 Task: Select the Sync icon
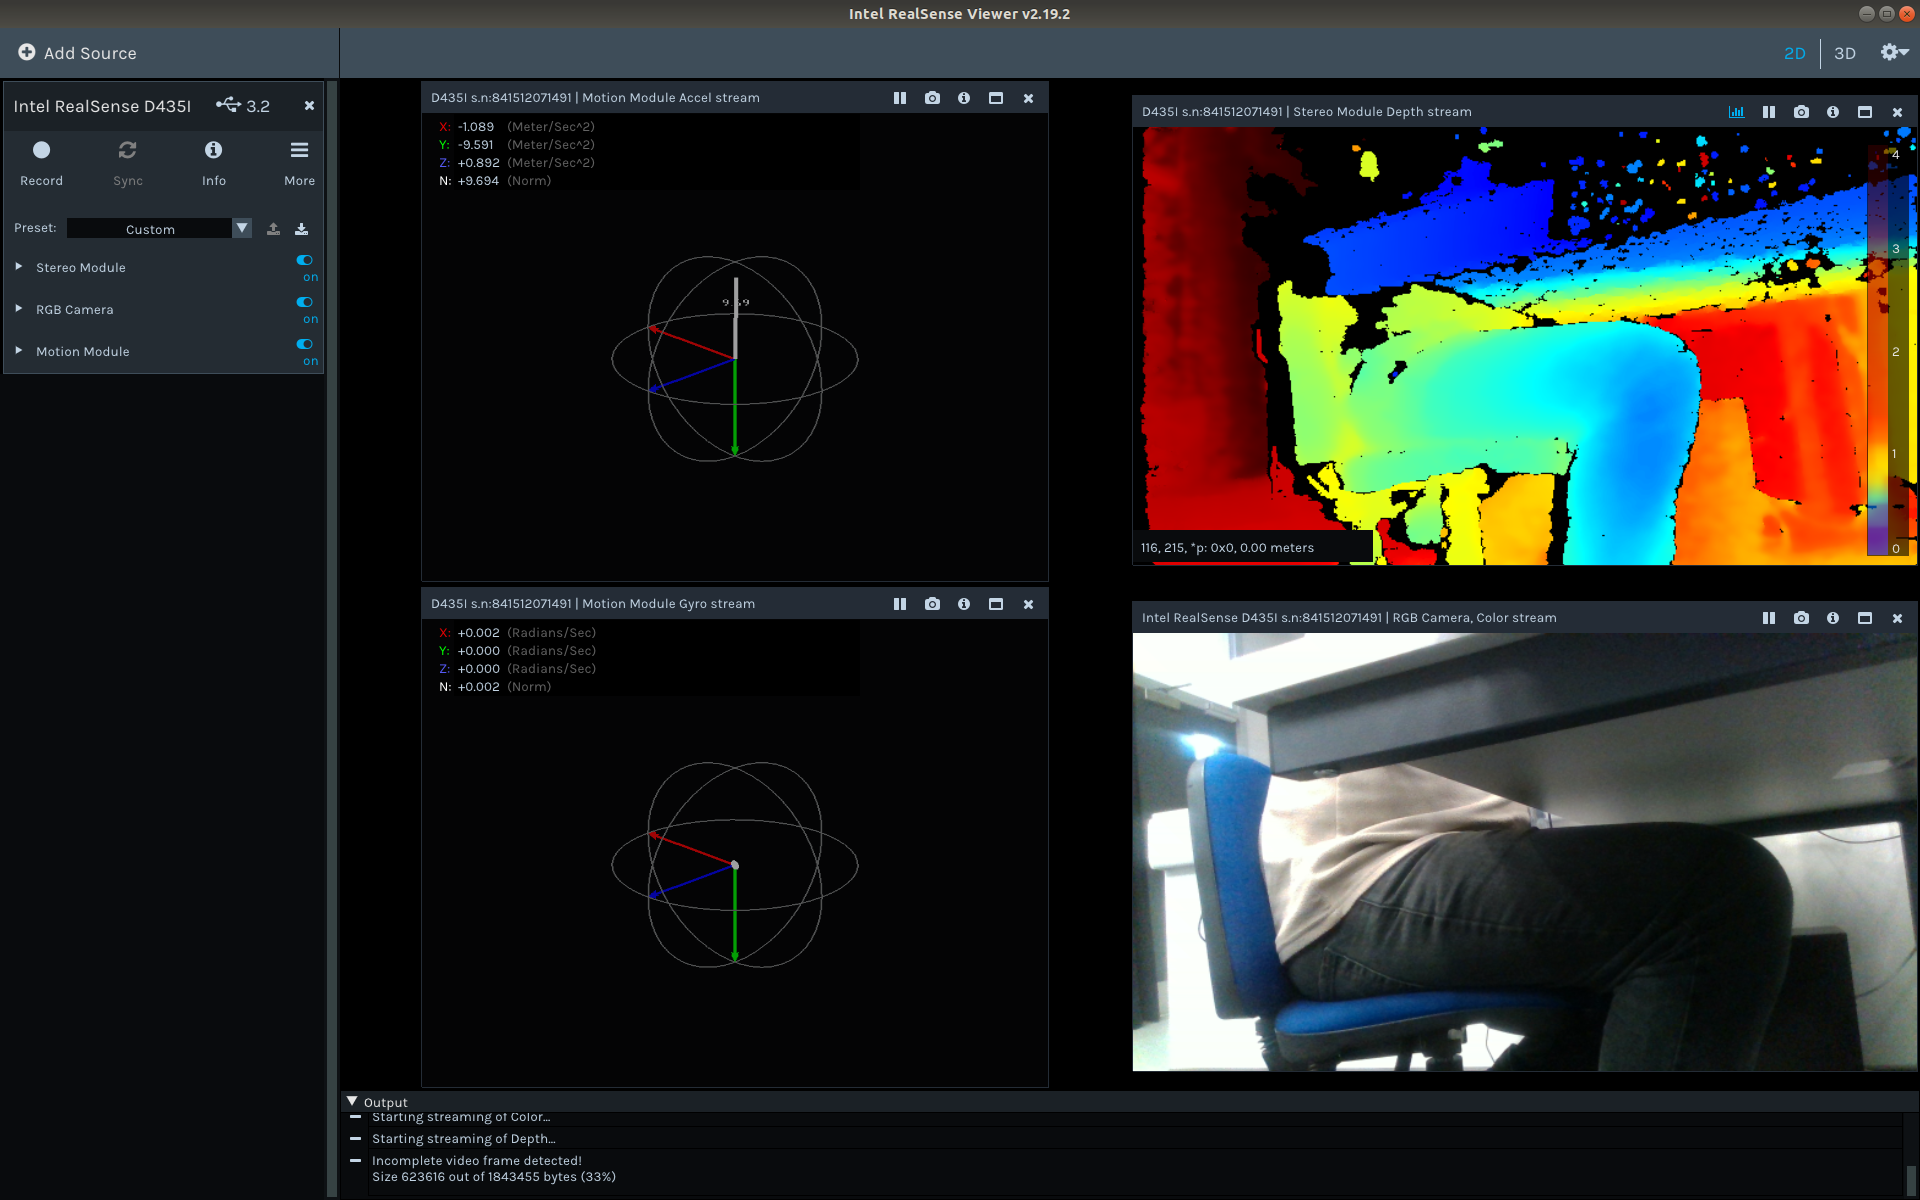tap(127, 150)
